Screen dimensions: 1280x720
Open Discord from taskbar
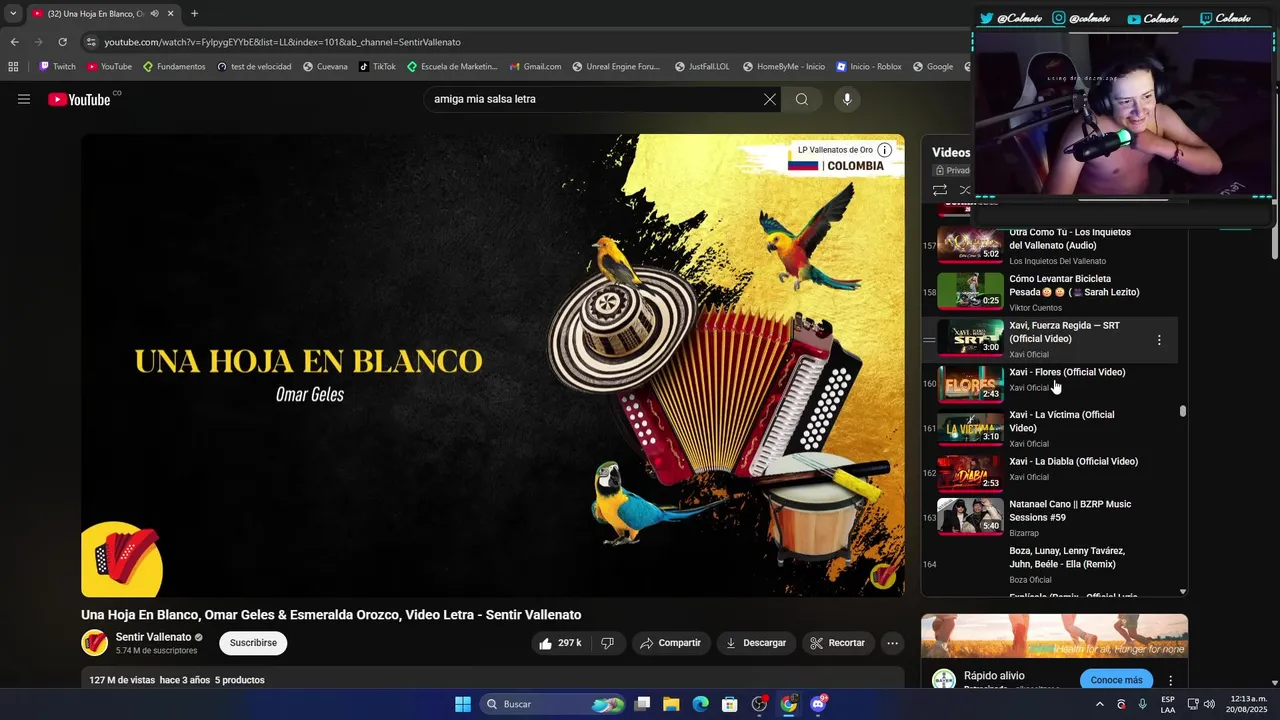click(818, 704)
